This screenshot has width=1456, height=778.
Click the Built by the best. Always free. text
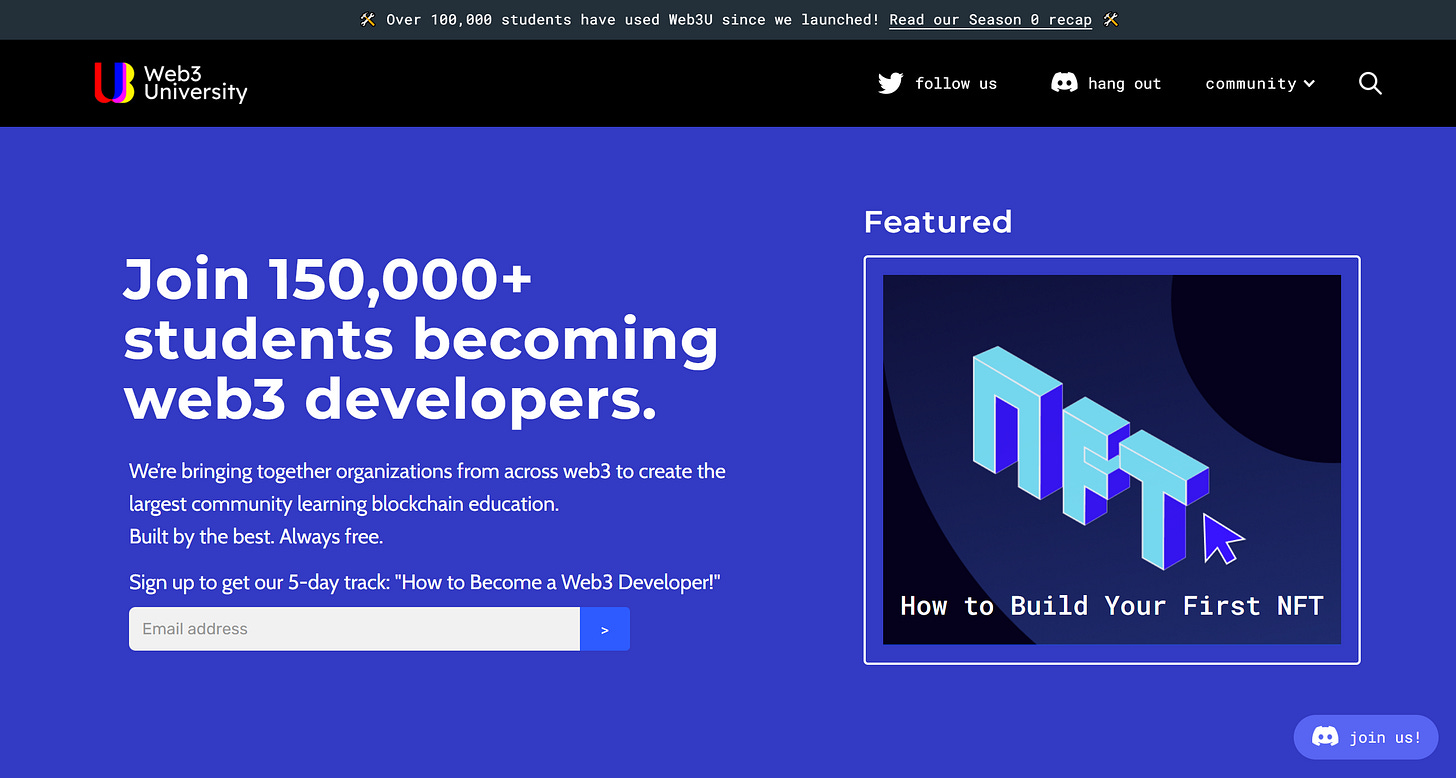pos(256,537)
